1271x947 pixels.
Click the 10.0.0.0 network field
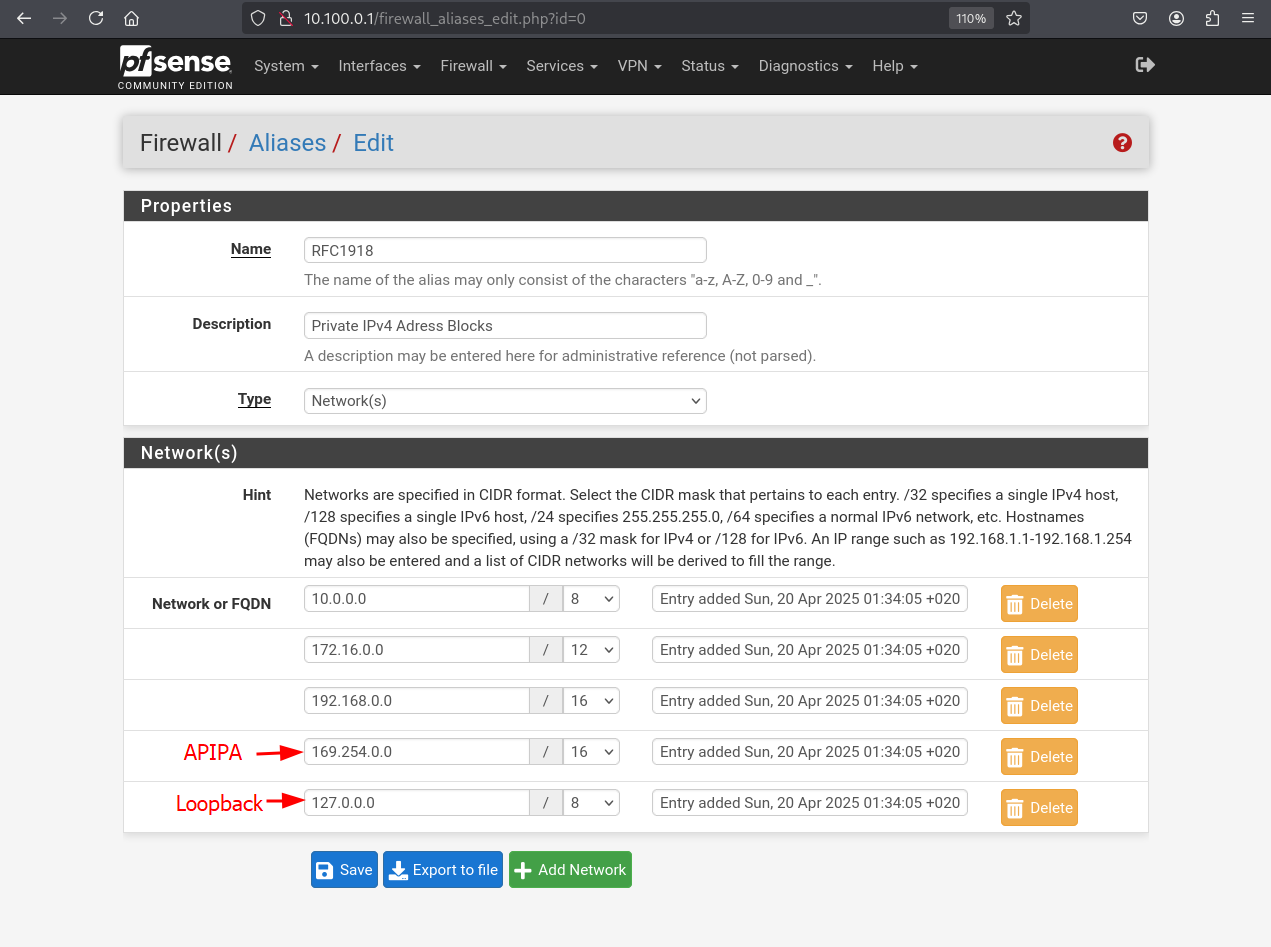point(416,599)
